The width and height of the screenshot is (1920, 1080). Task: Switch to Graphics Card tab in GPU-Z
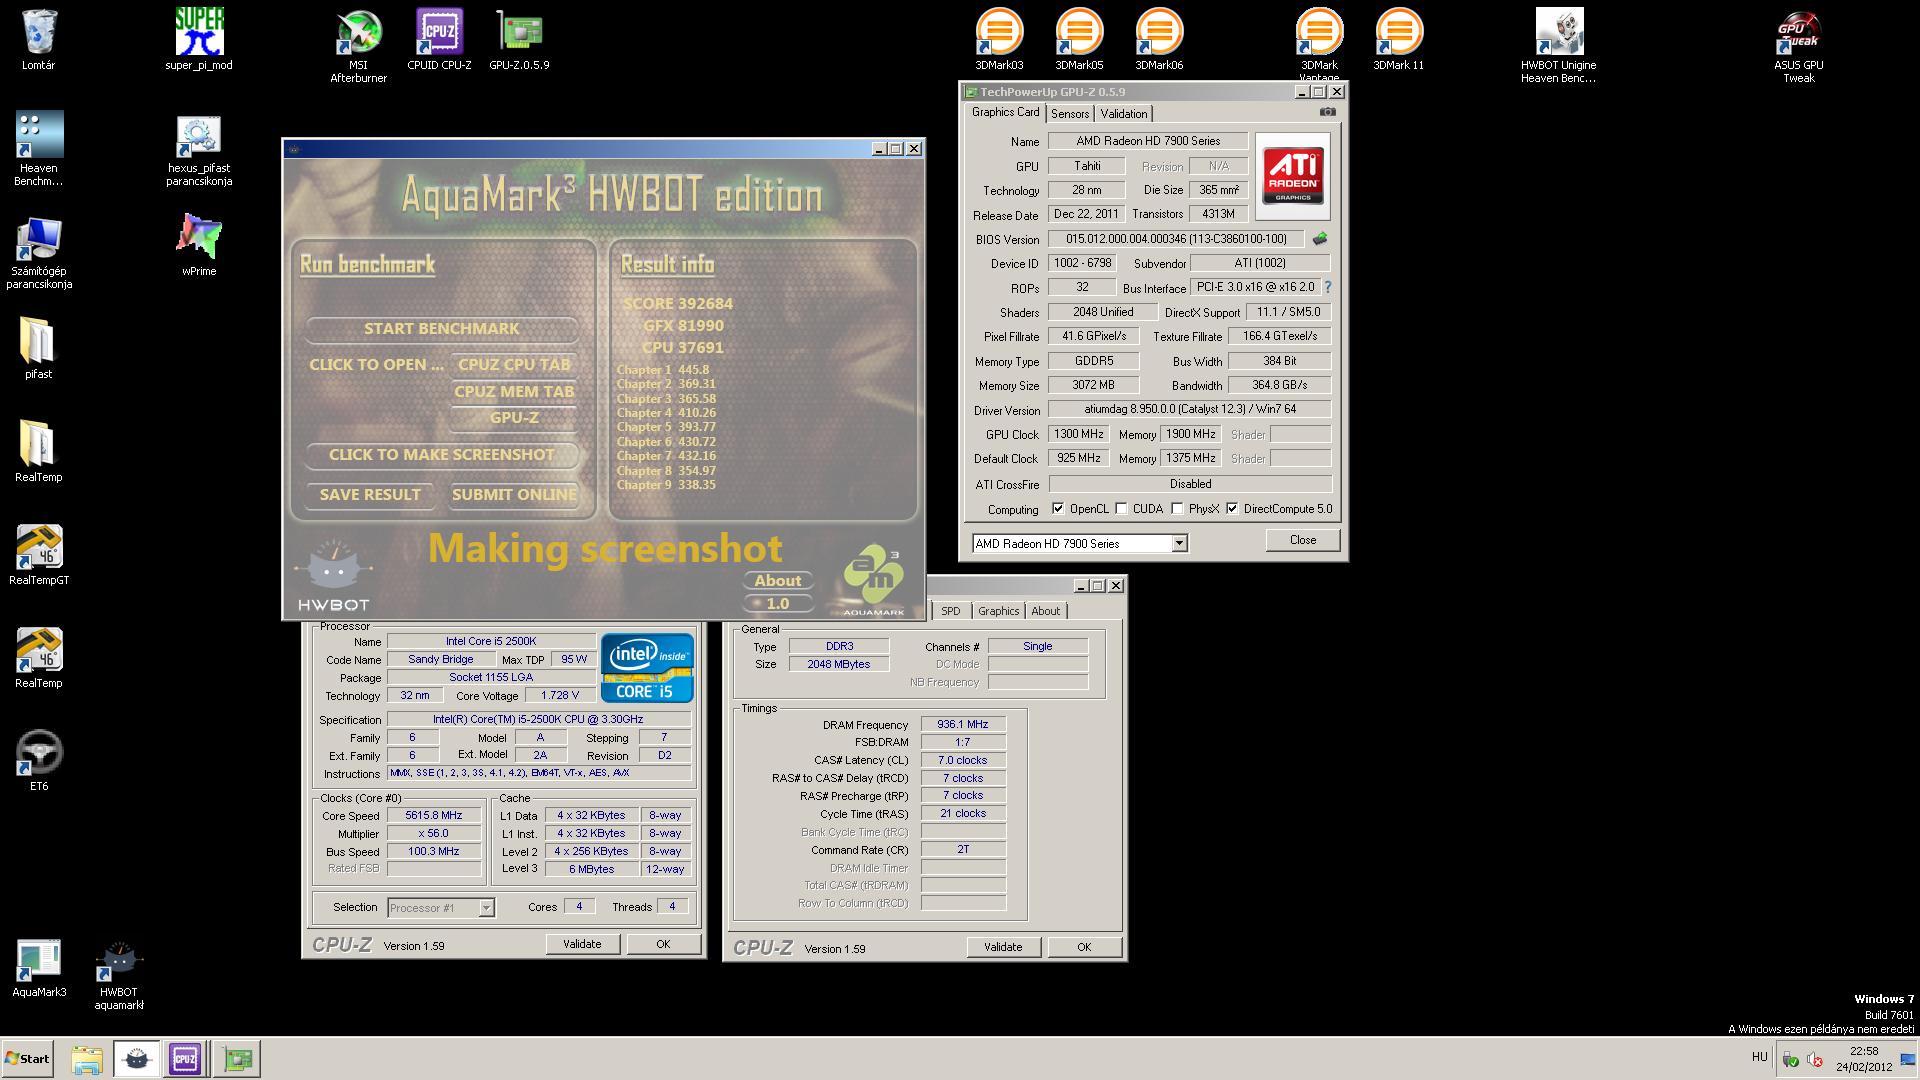[x=1005, y=112]
